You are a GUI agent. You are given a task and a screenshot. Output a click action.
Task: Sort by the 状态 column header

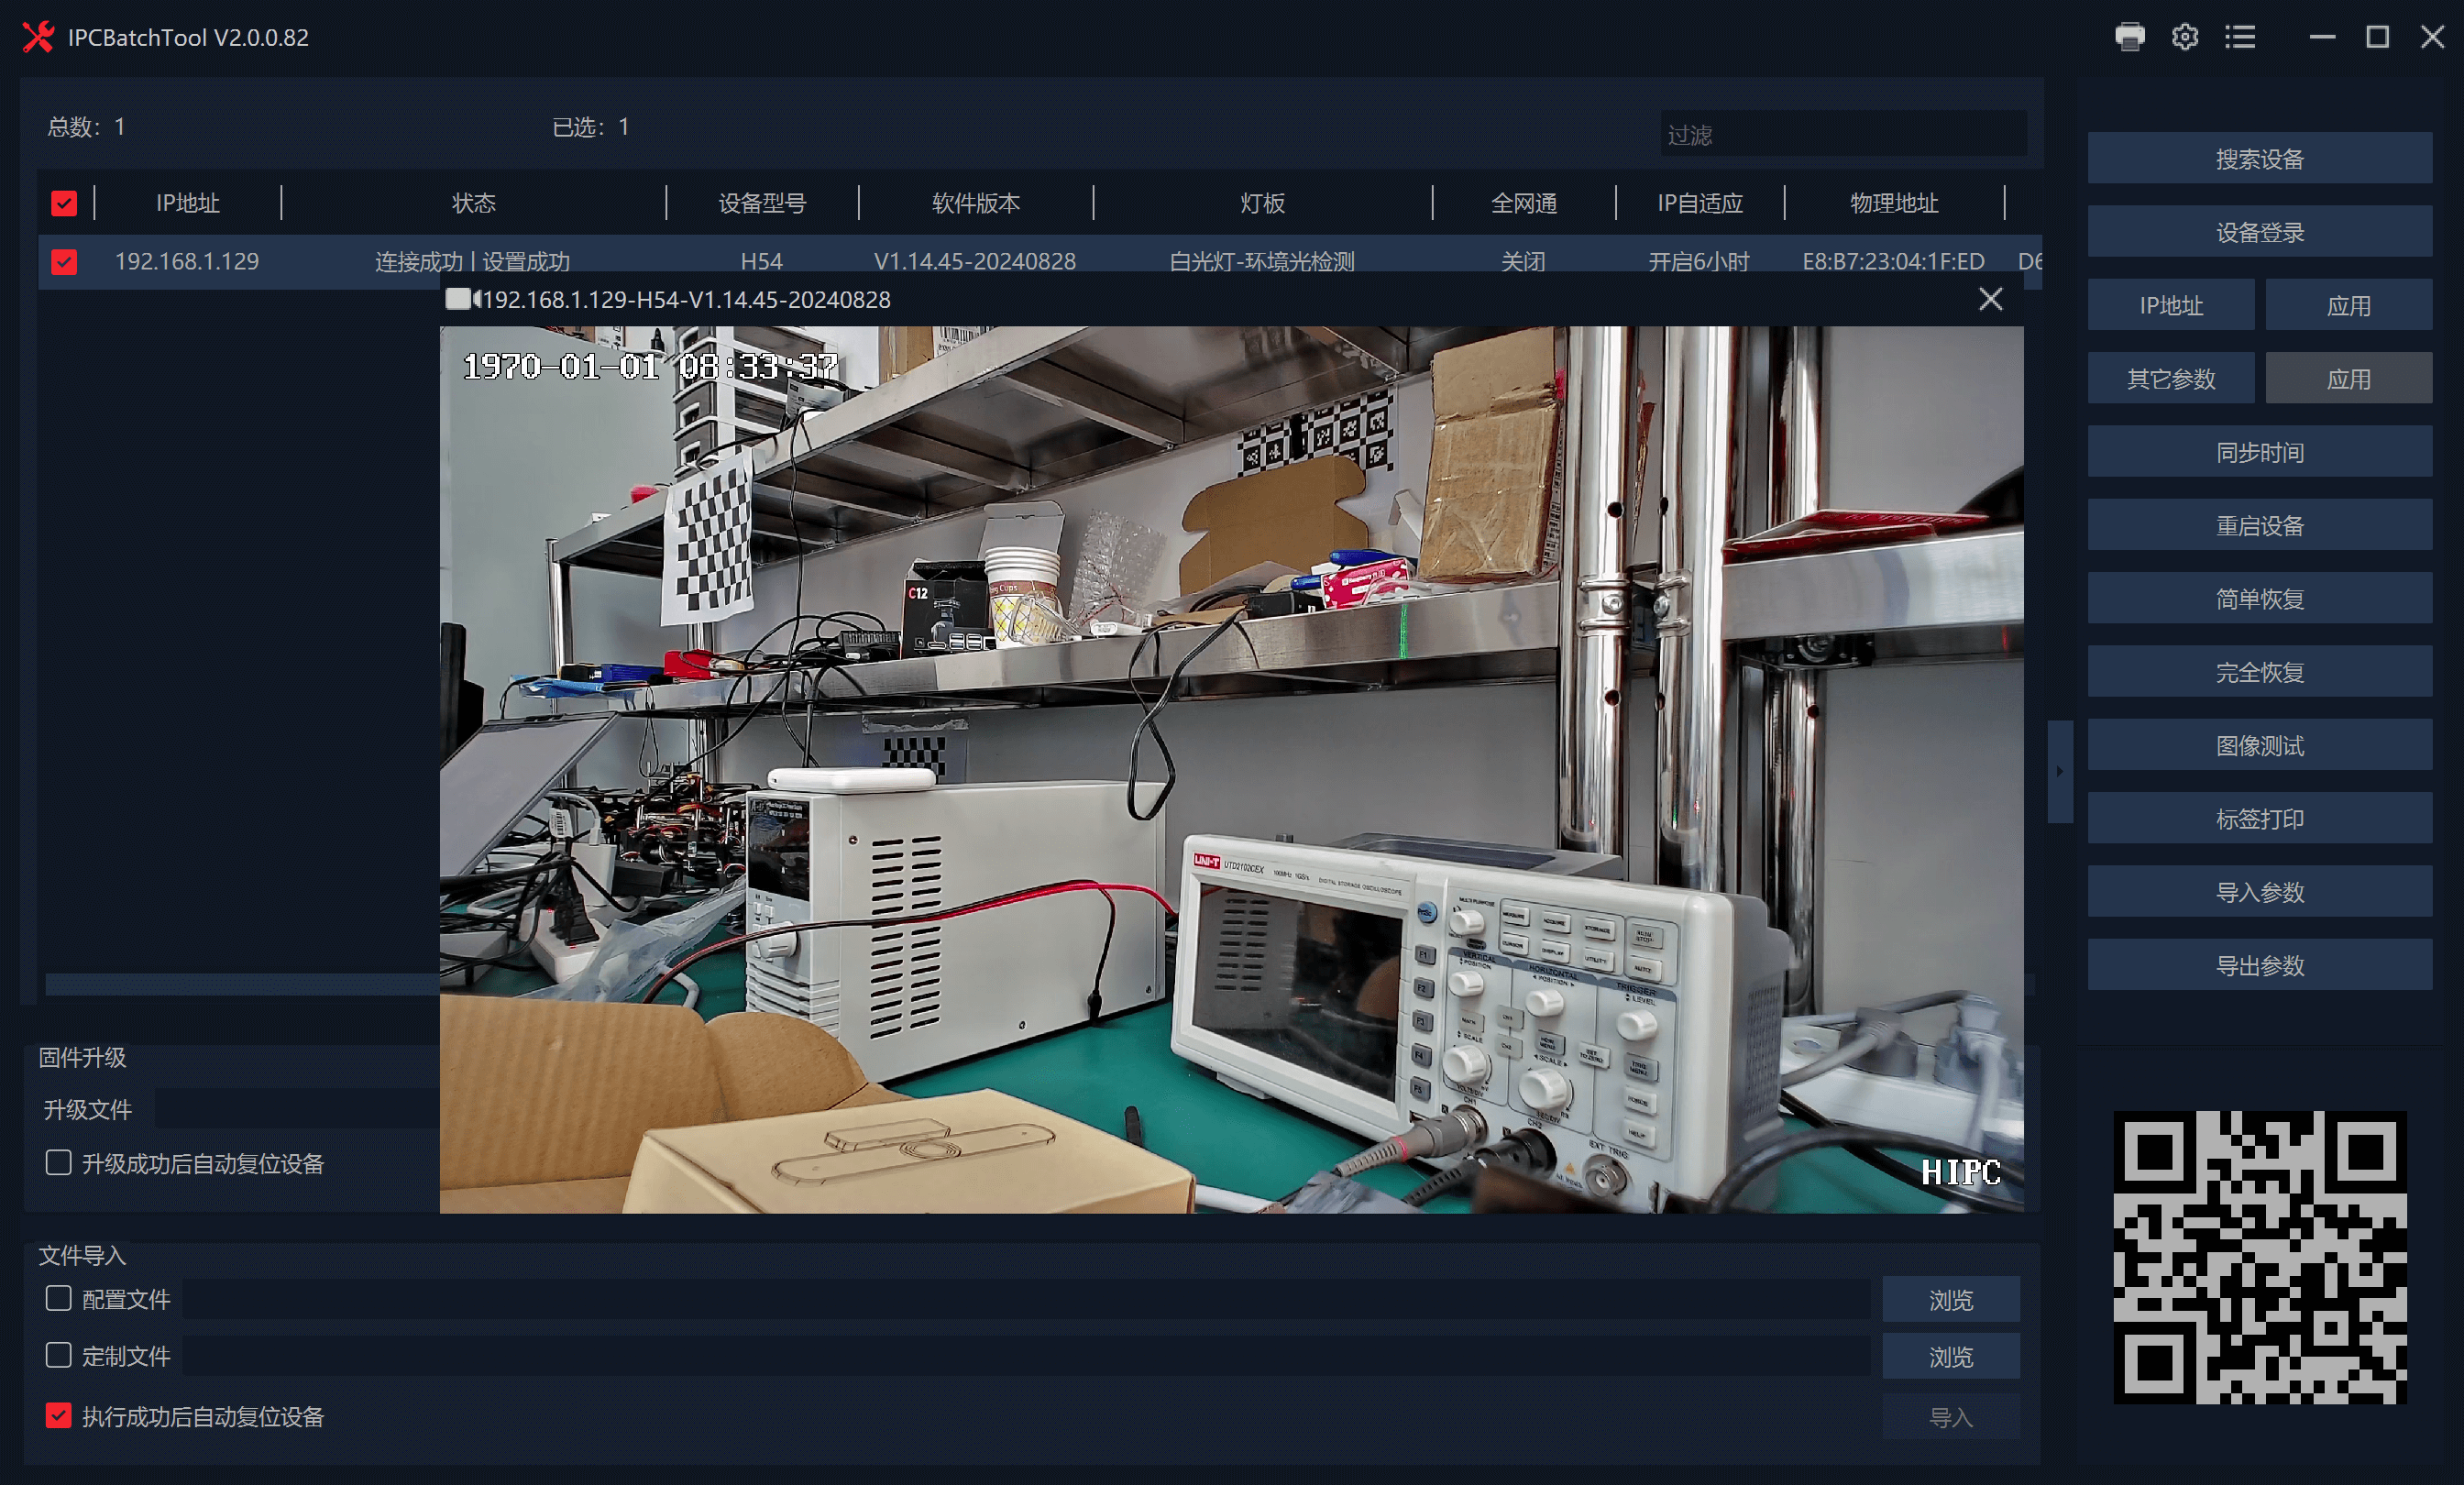pos(473,204)
